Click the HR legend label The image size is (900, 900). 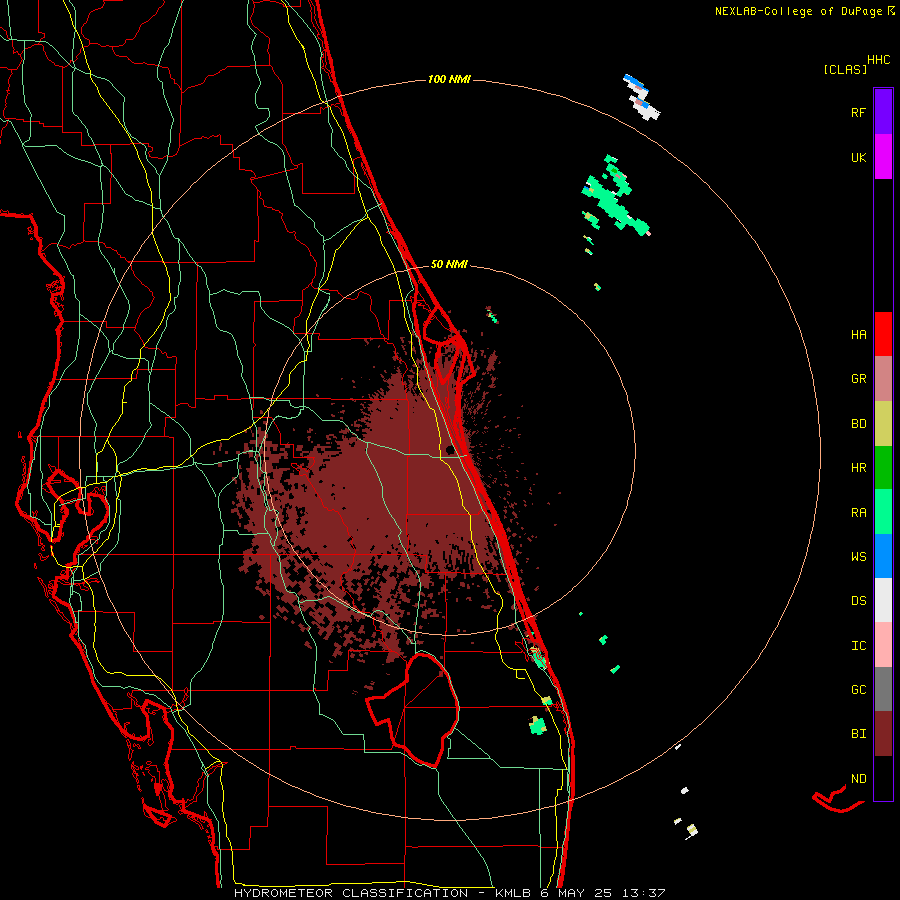pyautogui.click(x=858, y=468)
